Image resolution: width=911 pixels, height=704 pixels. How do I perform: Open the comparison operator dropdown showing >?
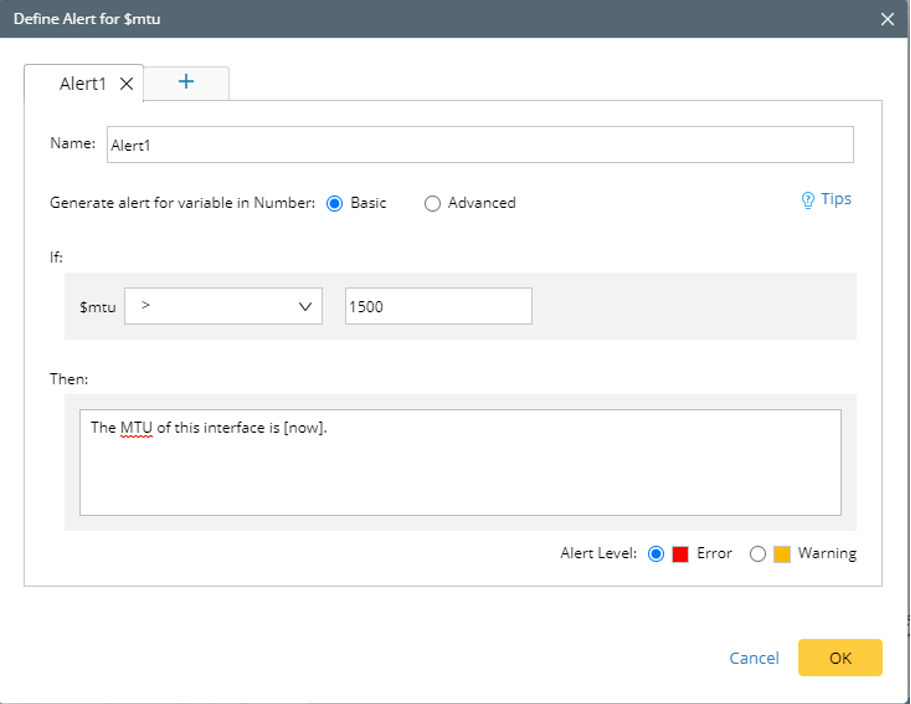click(222, 306)
